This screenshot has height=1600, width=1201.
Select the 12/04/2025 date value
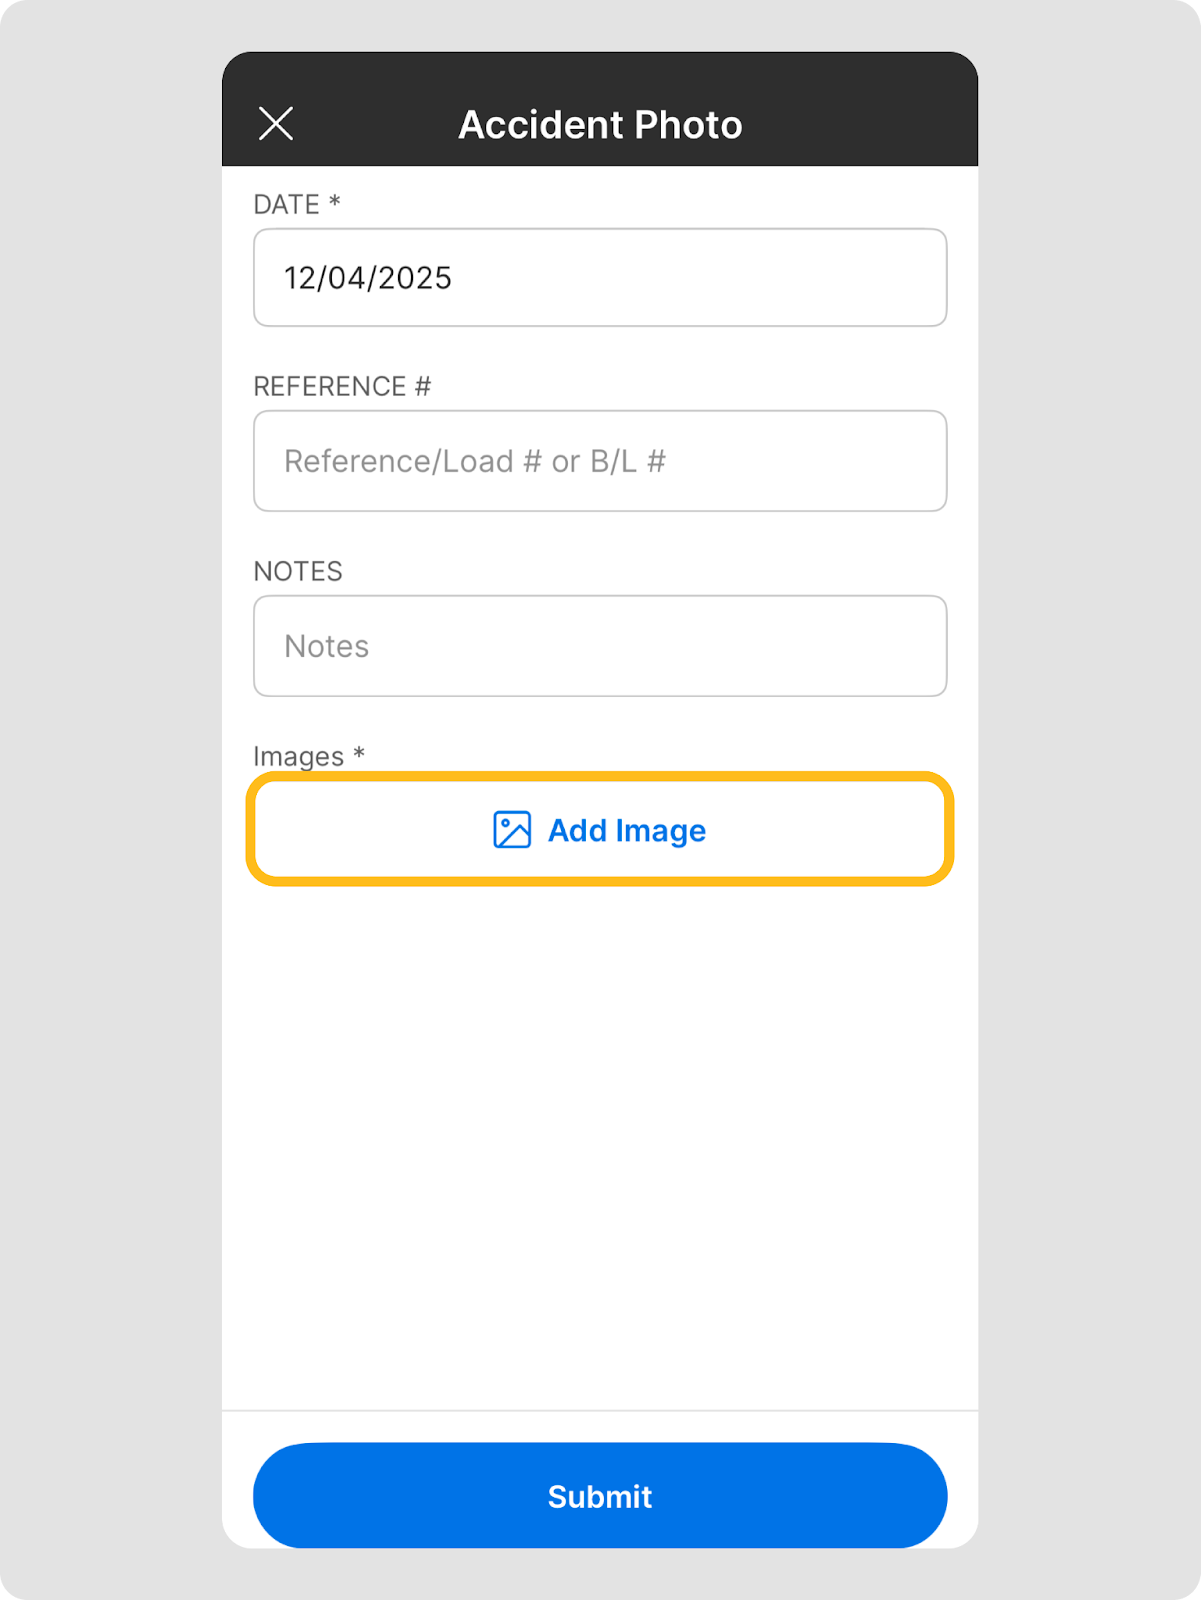point(368,278)
